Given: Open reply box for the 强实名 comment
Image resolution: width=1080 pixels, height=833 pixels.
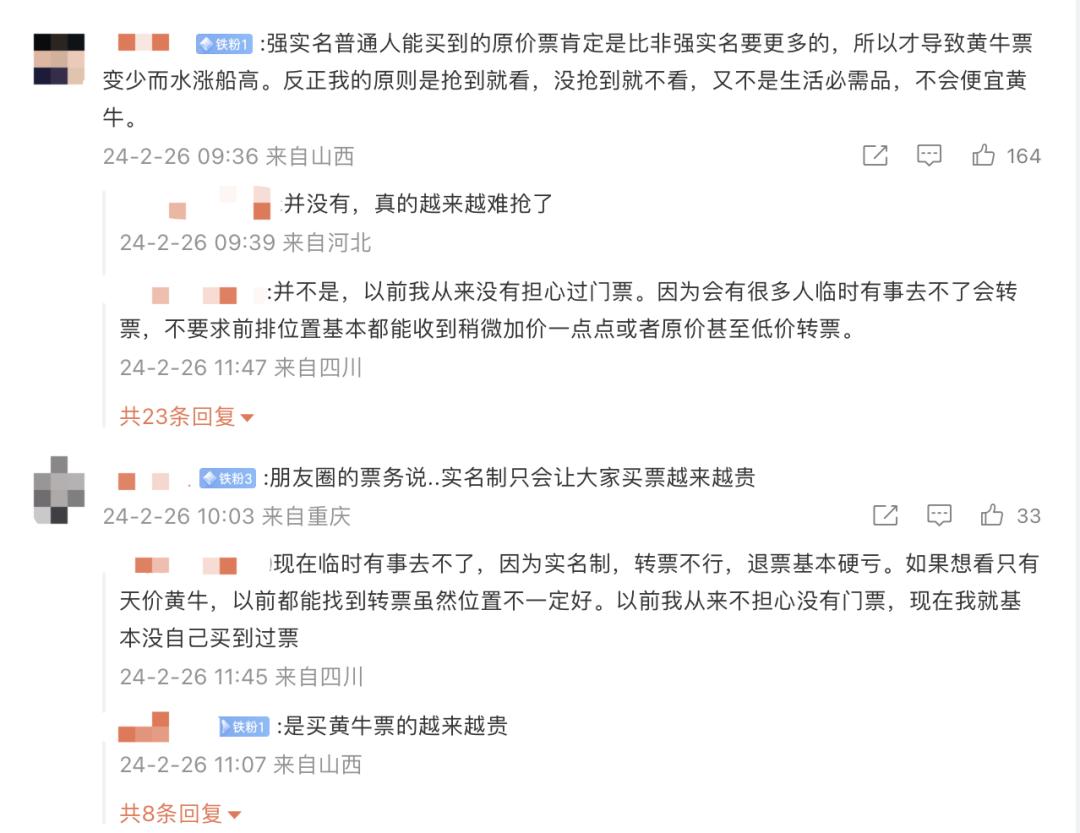Looking at the screenshot, I should point(930,155).
